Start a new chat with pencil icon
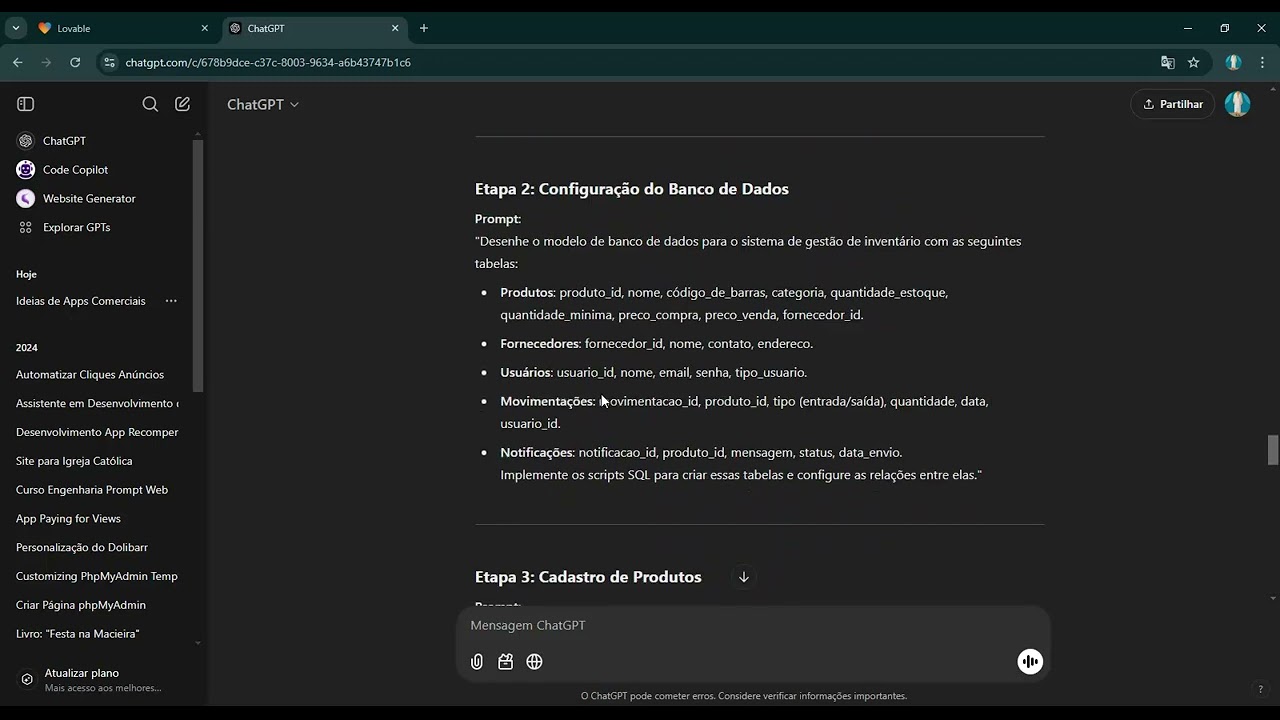Viewport: 1280px width, 720px height. 182,104
